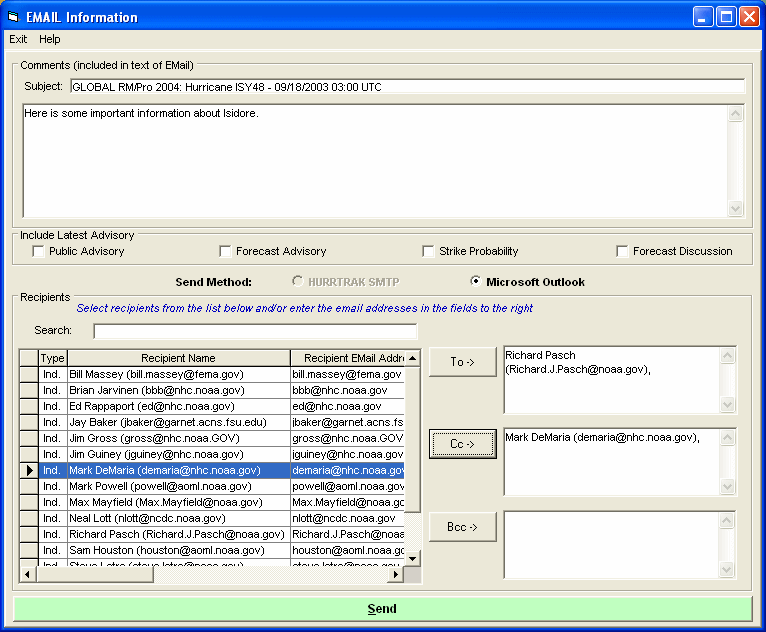The width and height of the screenshot is (766, 632).
Task: Click the Type column header
Action: [53, 358]
